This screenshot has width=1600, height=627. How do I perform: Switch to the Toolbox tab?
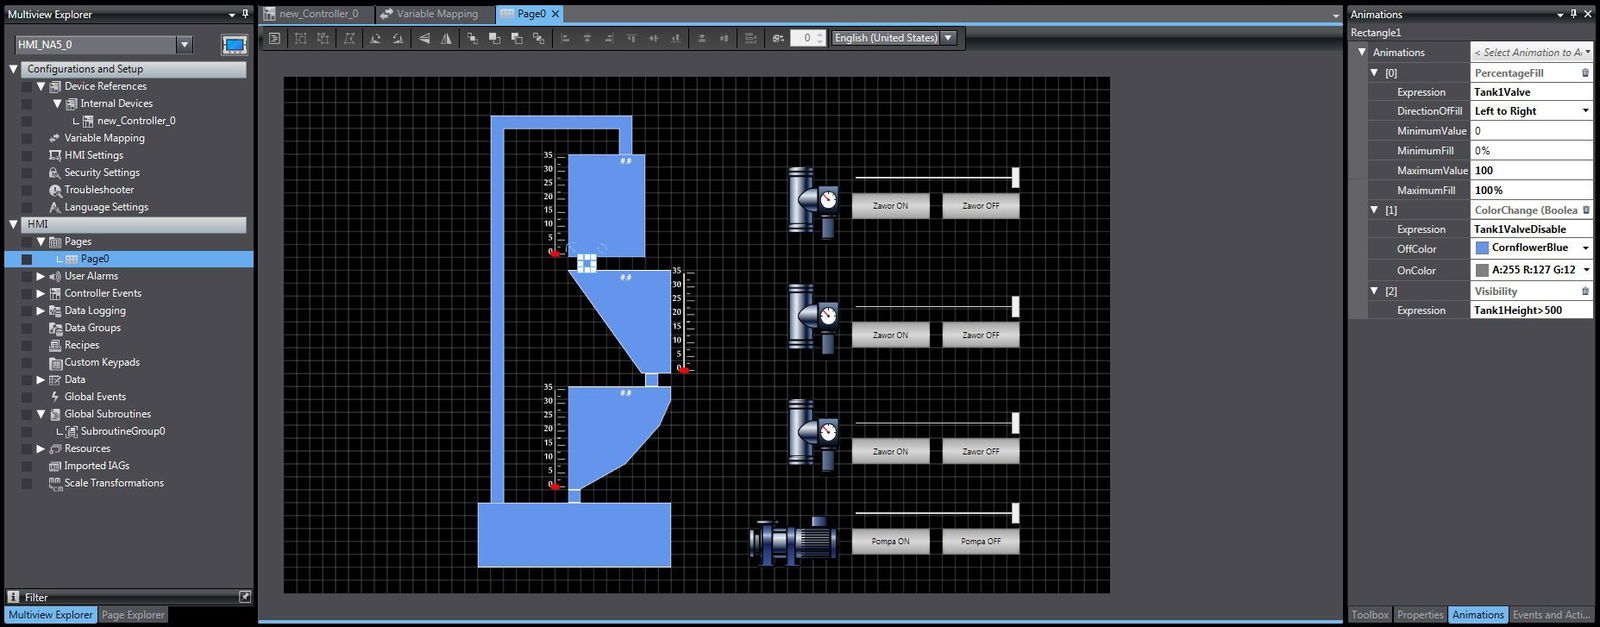point(1370,615)
